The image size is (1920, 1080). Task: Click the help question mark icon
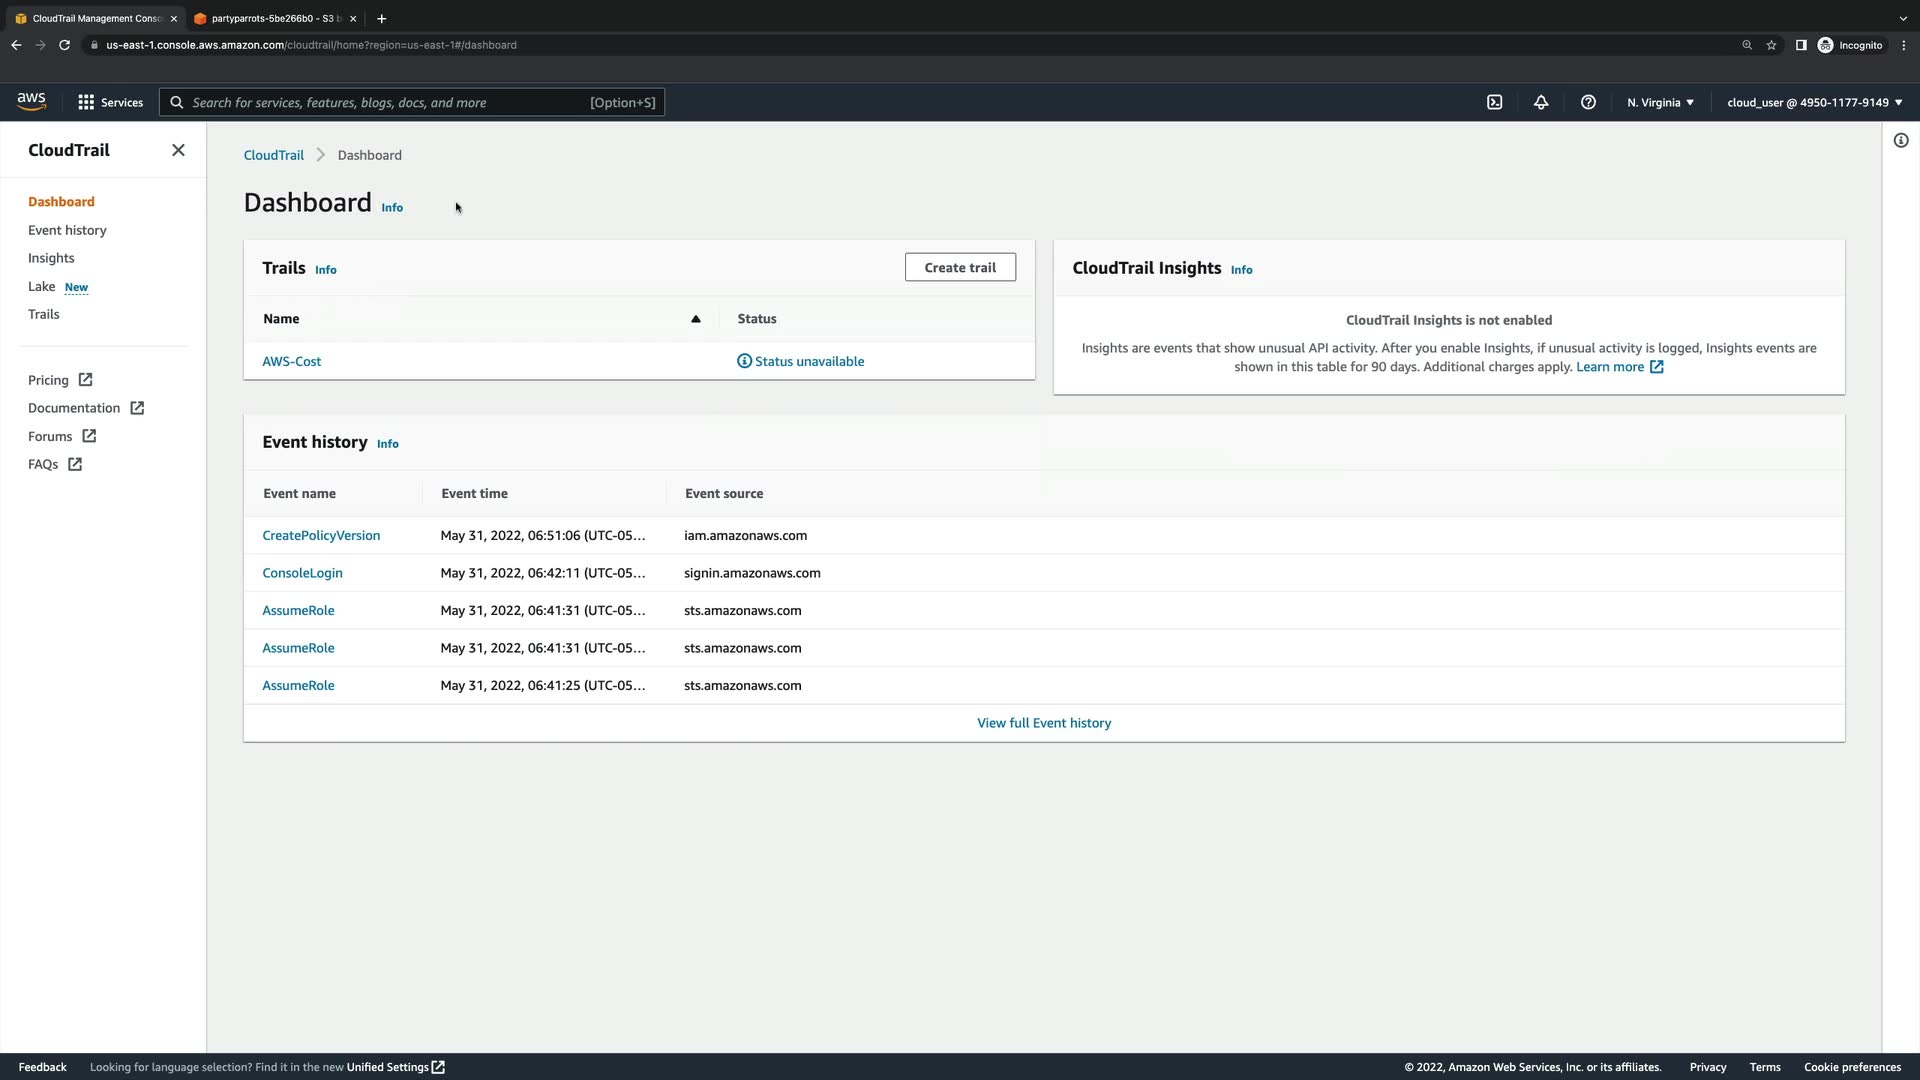pyautogui.click(x=1588, y=102)
